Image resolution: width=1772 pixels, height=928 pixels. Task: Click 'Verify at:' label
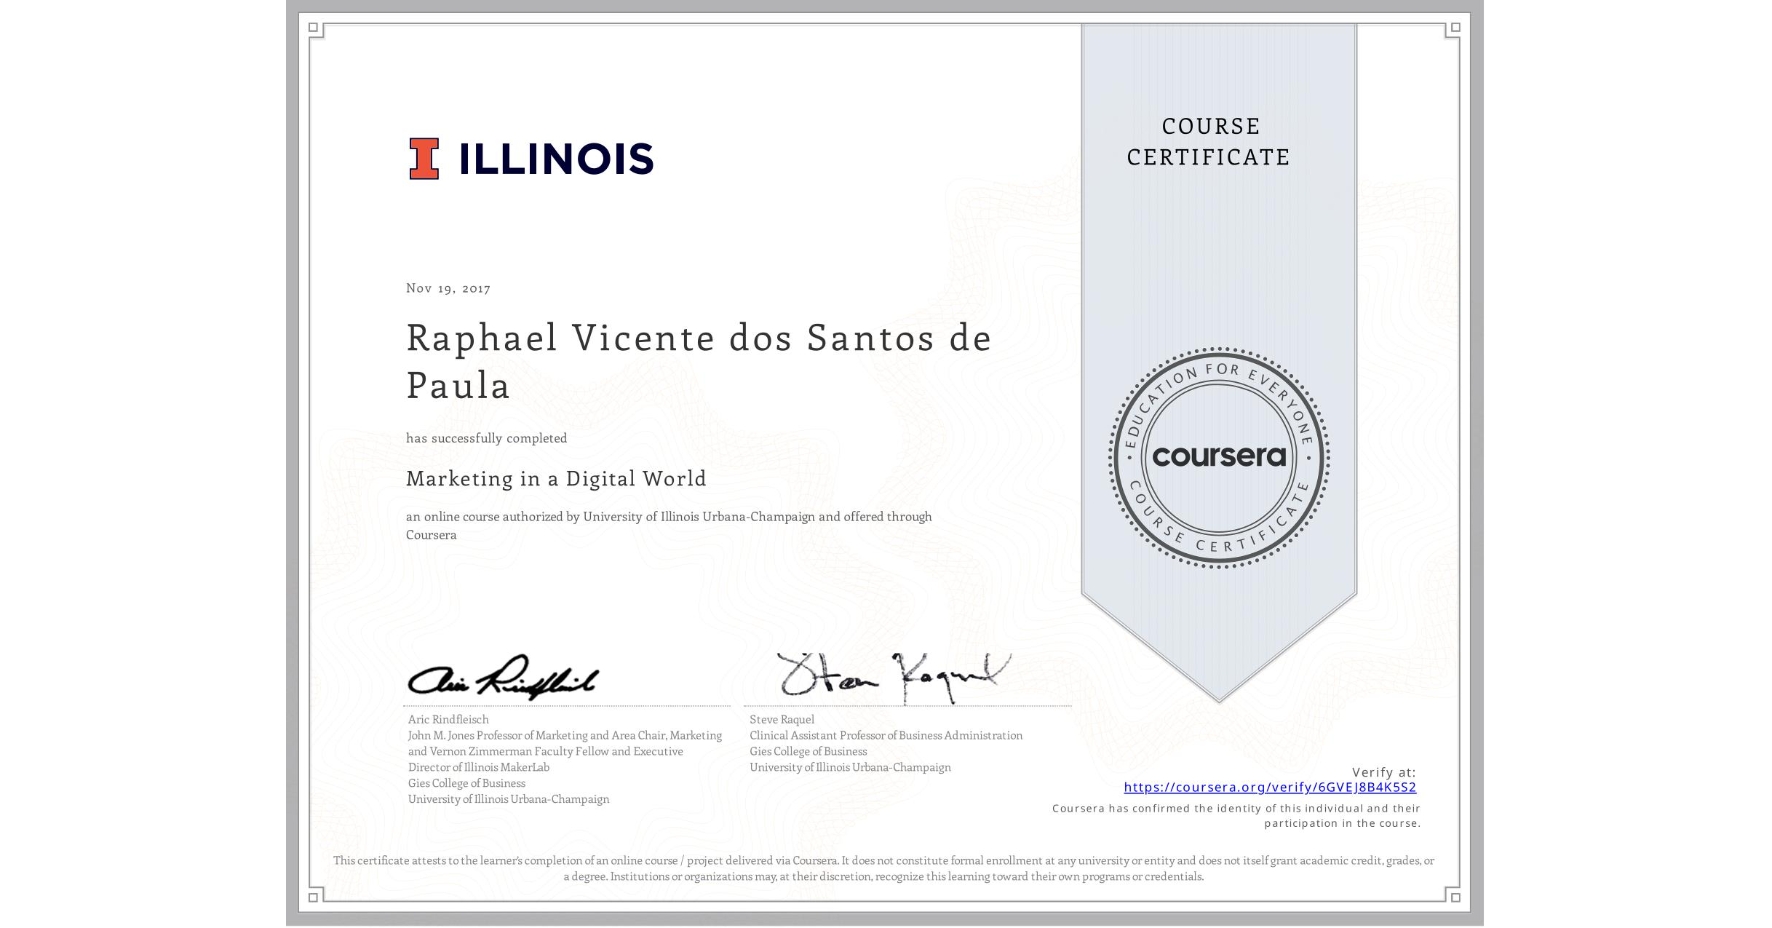click(1384, 772)
